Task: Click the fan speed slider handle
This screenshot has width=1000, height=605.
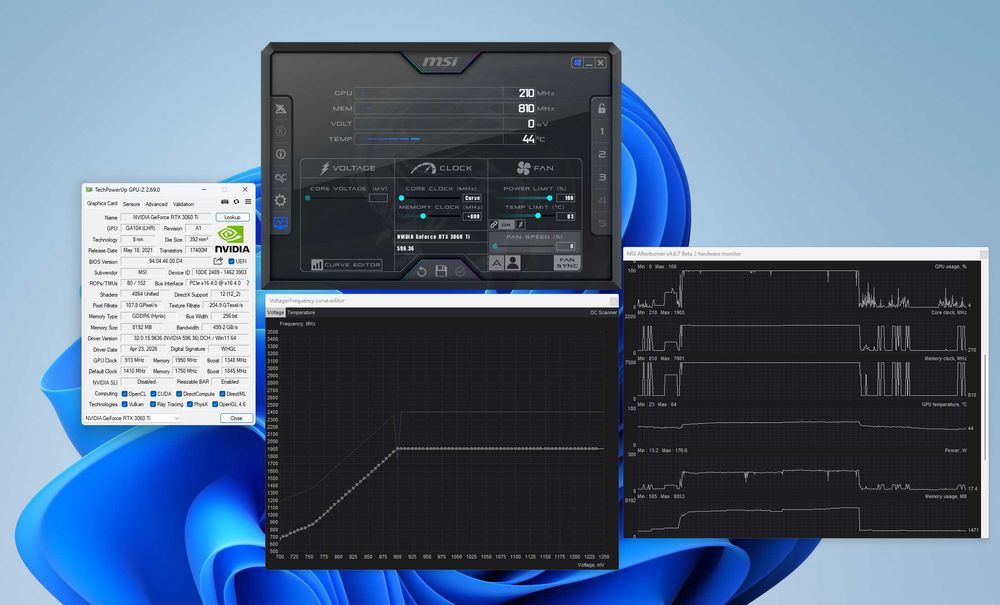Action: pos(496,246)
